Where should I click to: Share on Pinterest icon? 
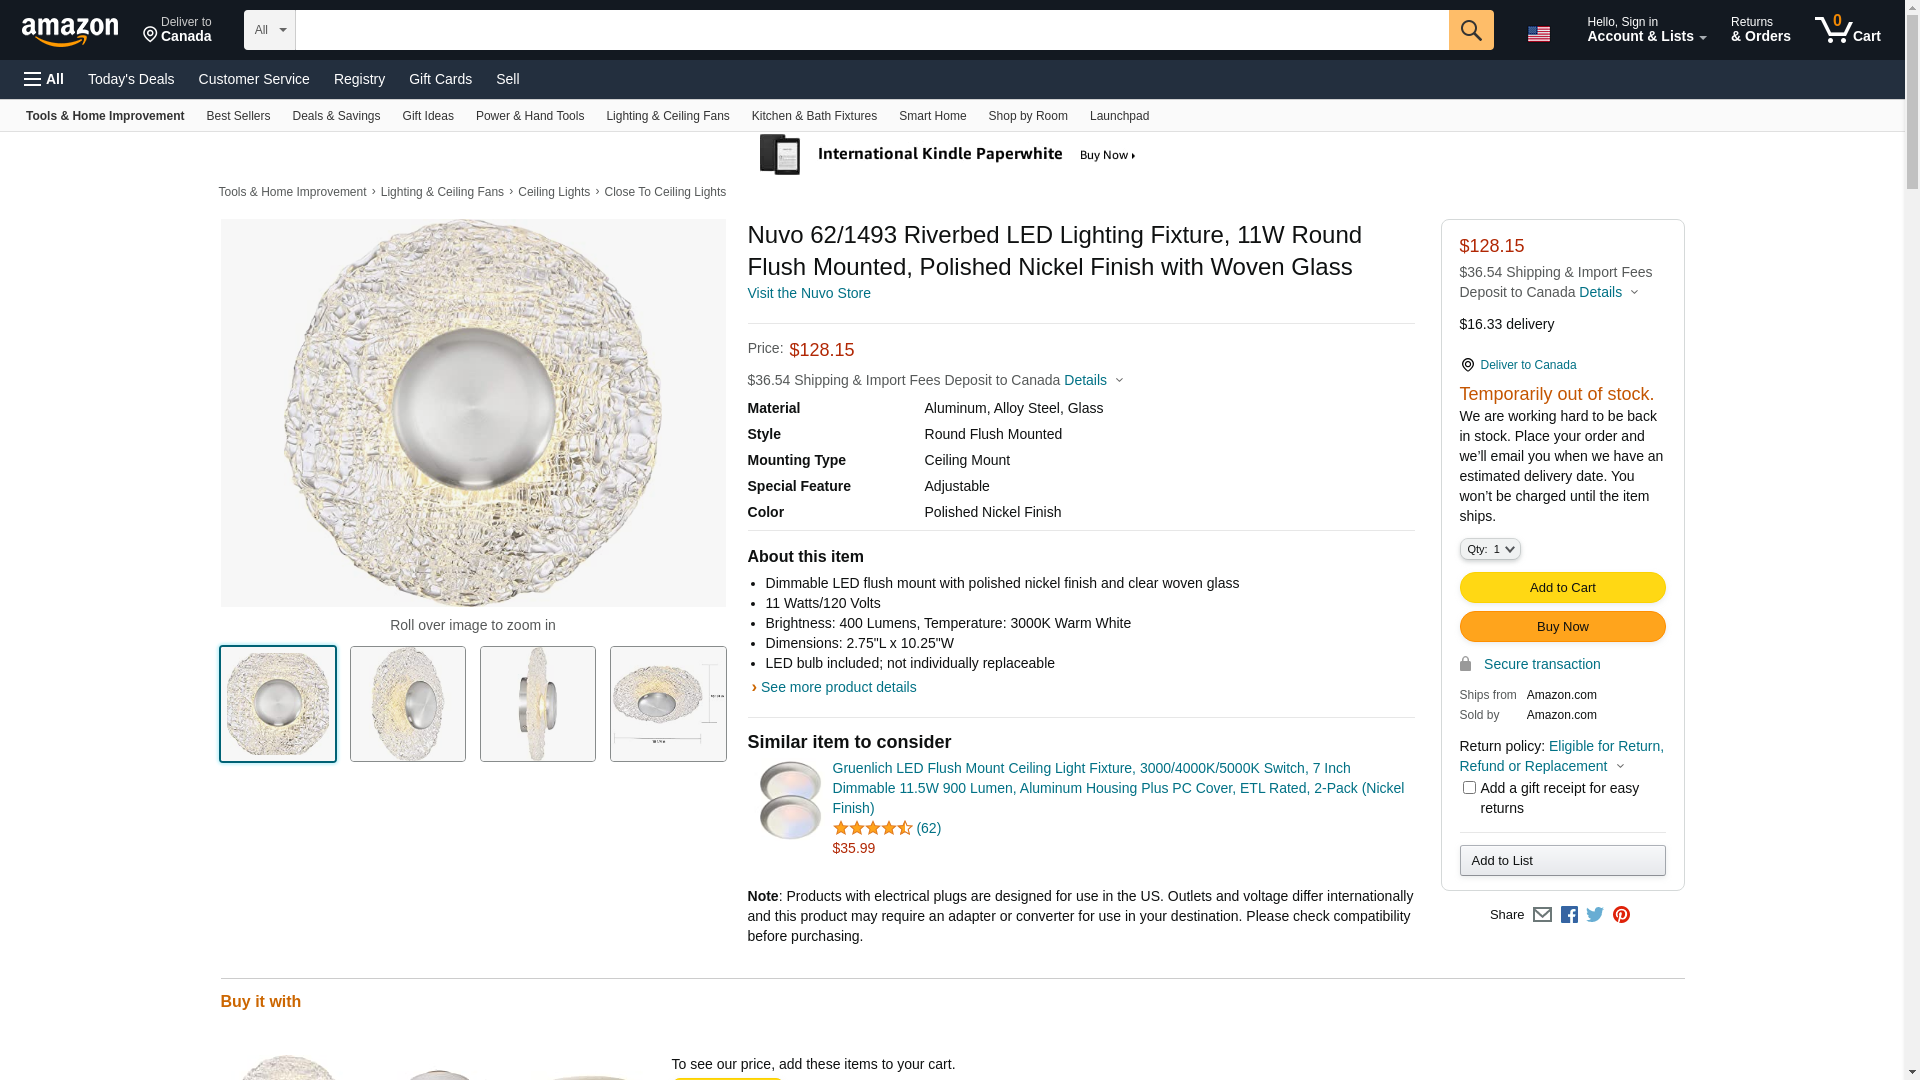tap(1621, 915)
